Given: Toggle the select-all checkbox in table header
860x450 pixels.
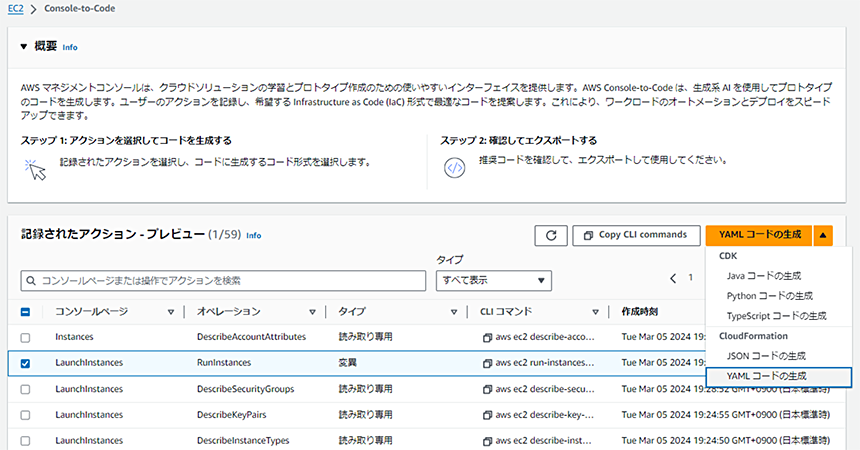Looking at the screenshot, I should coord(25,312).
